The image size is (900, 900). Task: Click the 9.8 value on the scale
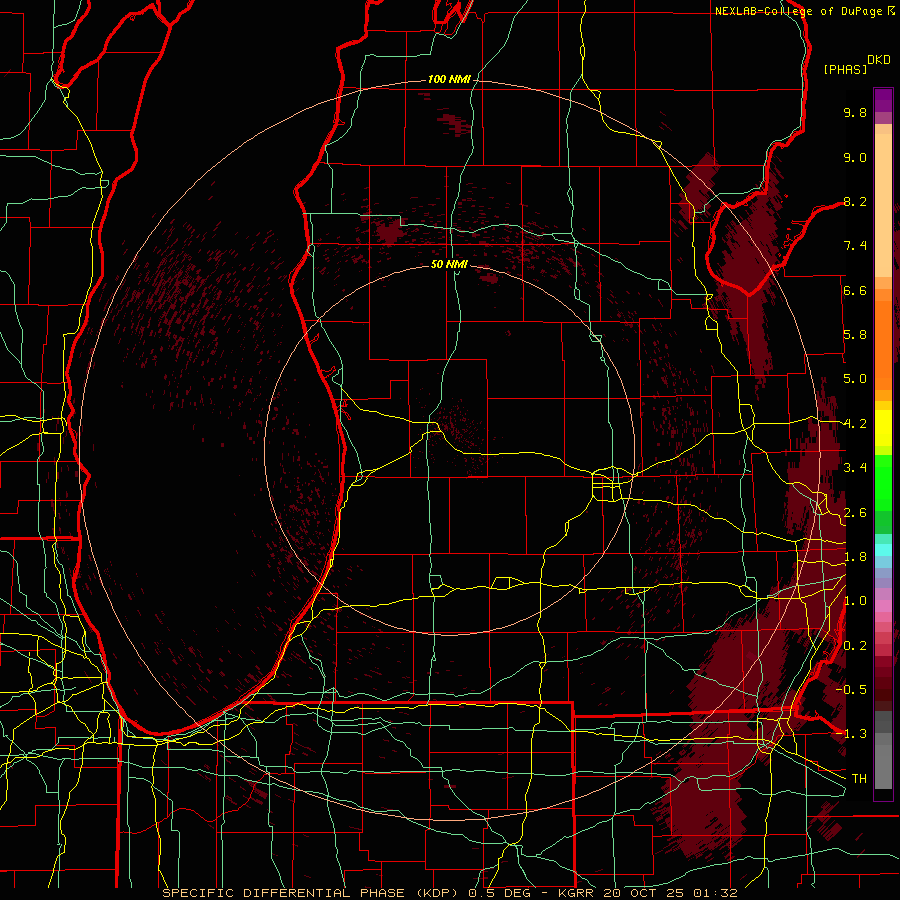[x=855, y=112]
